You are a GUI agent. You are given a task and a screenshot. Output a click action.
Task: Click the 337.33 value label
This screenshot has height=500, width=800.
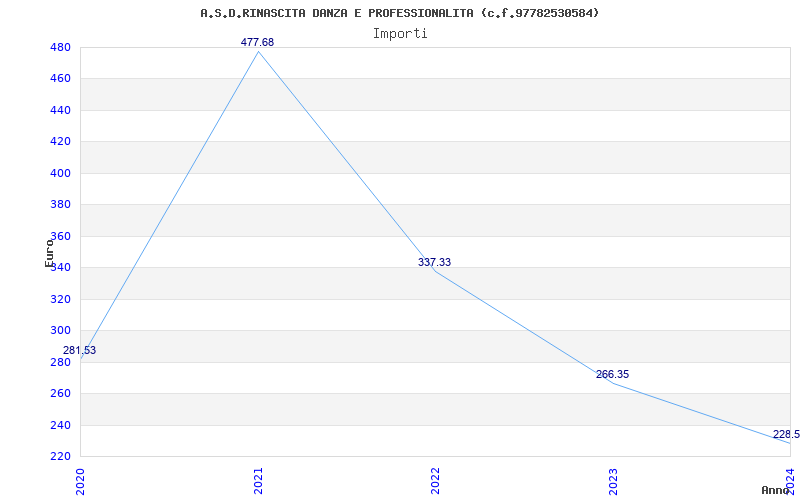click(x=434, y=262)
